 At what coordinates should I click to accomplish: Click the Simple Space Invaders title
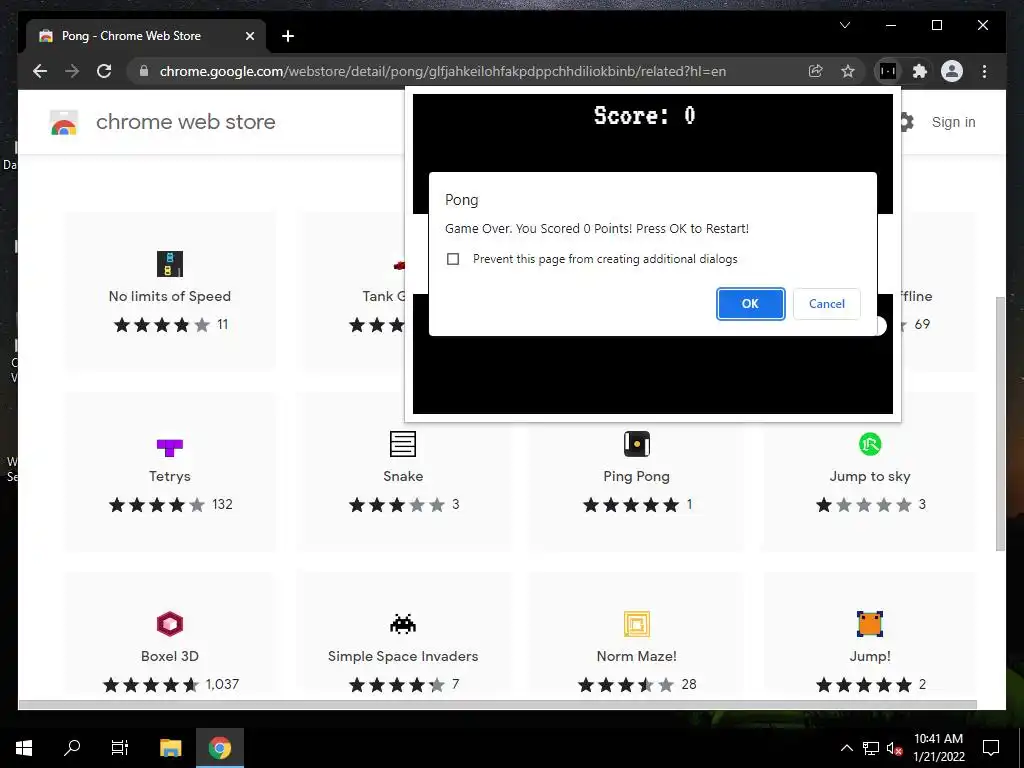(403, 656)
